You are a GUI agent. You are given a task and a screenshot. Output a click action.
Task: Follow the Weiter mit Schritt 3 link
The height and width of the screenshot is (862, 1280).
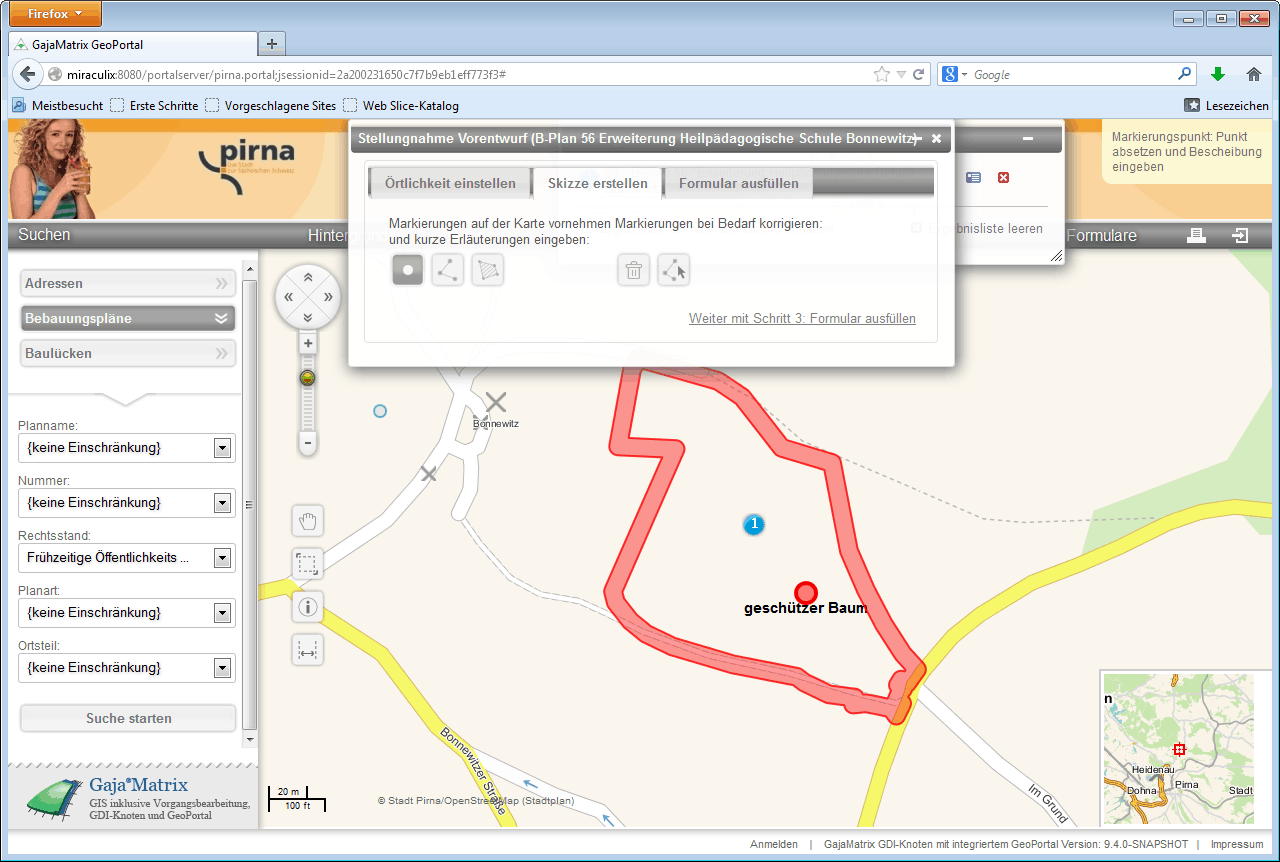pyautogui.click(x=802, y=319)
